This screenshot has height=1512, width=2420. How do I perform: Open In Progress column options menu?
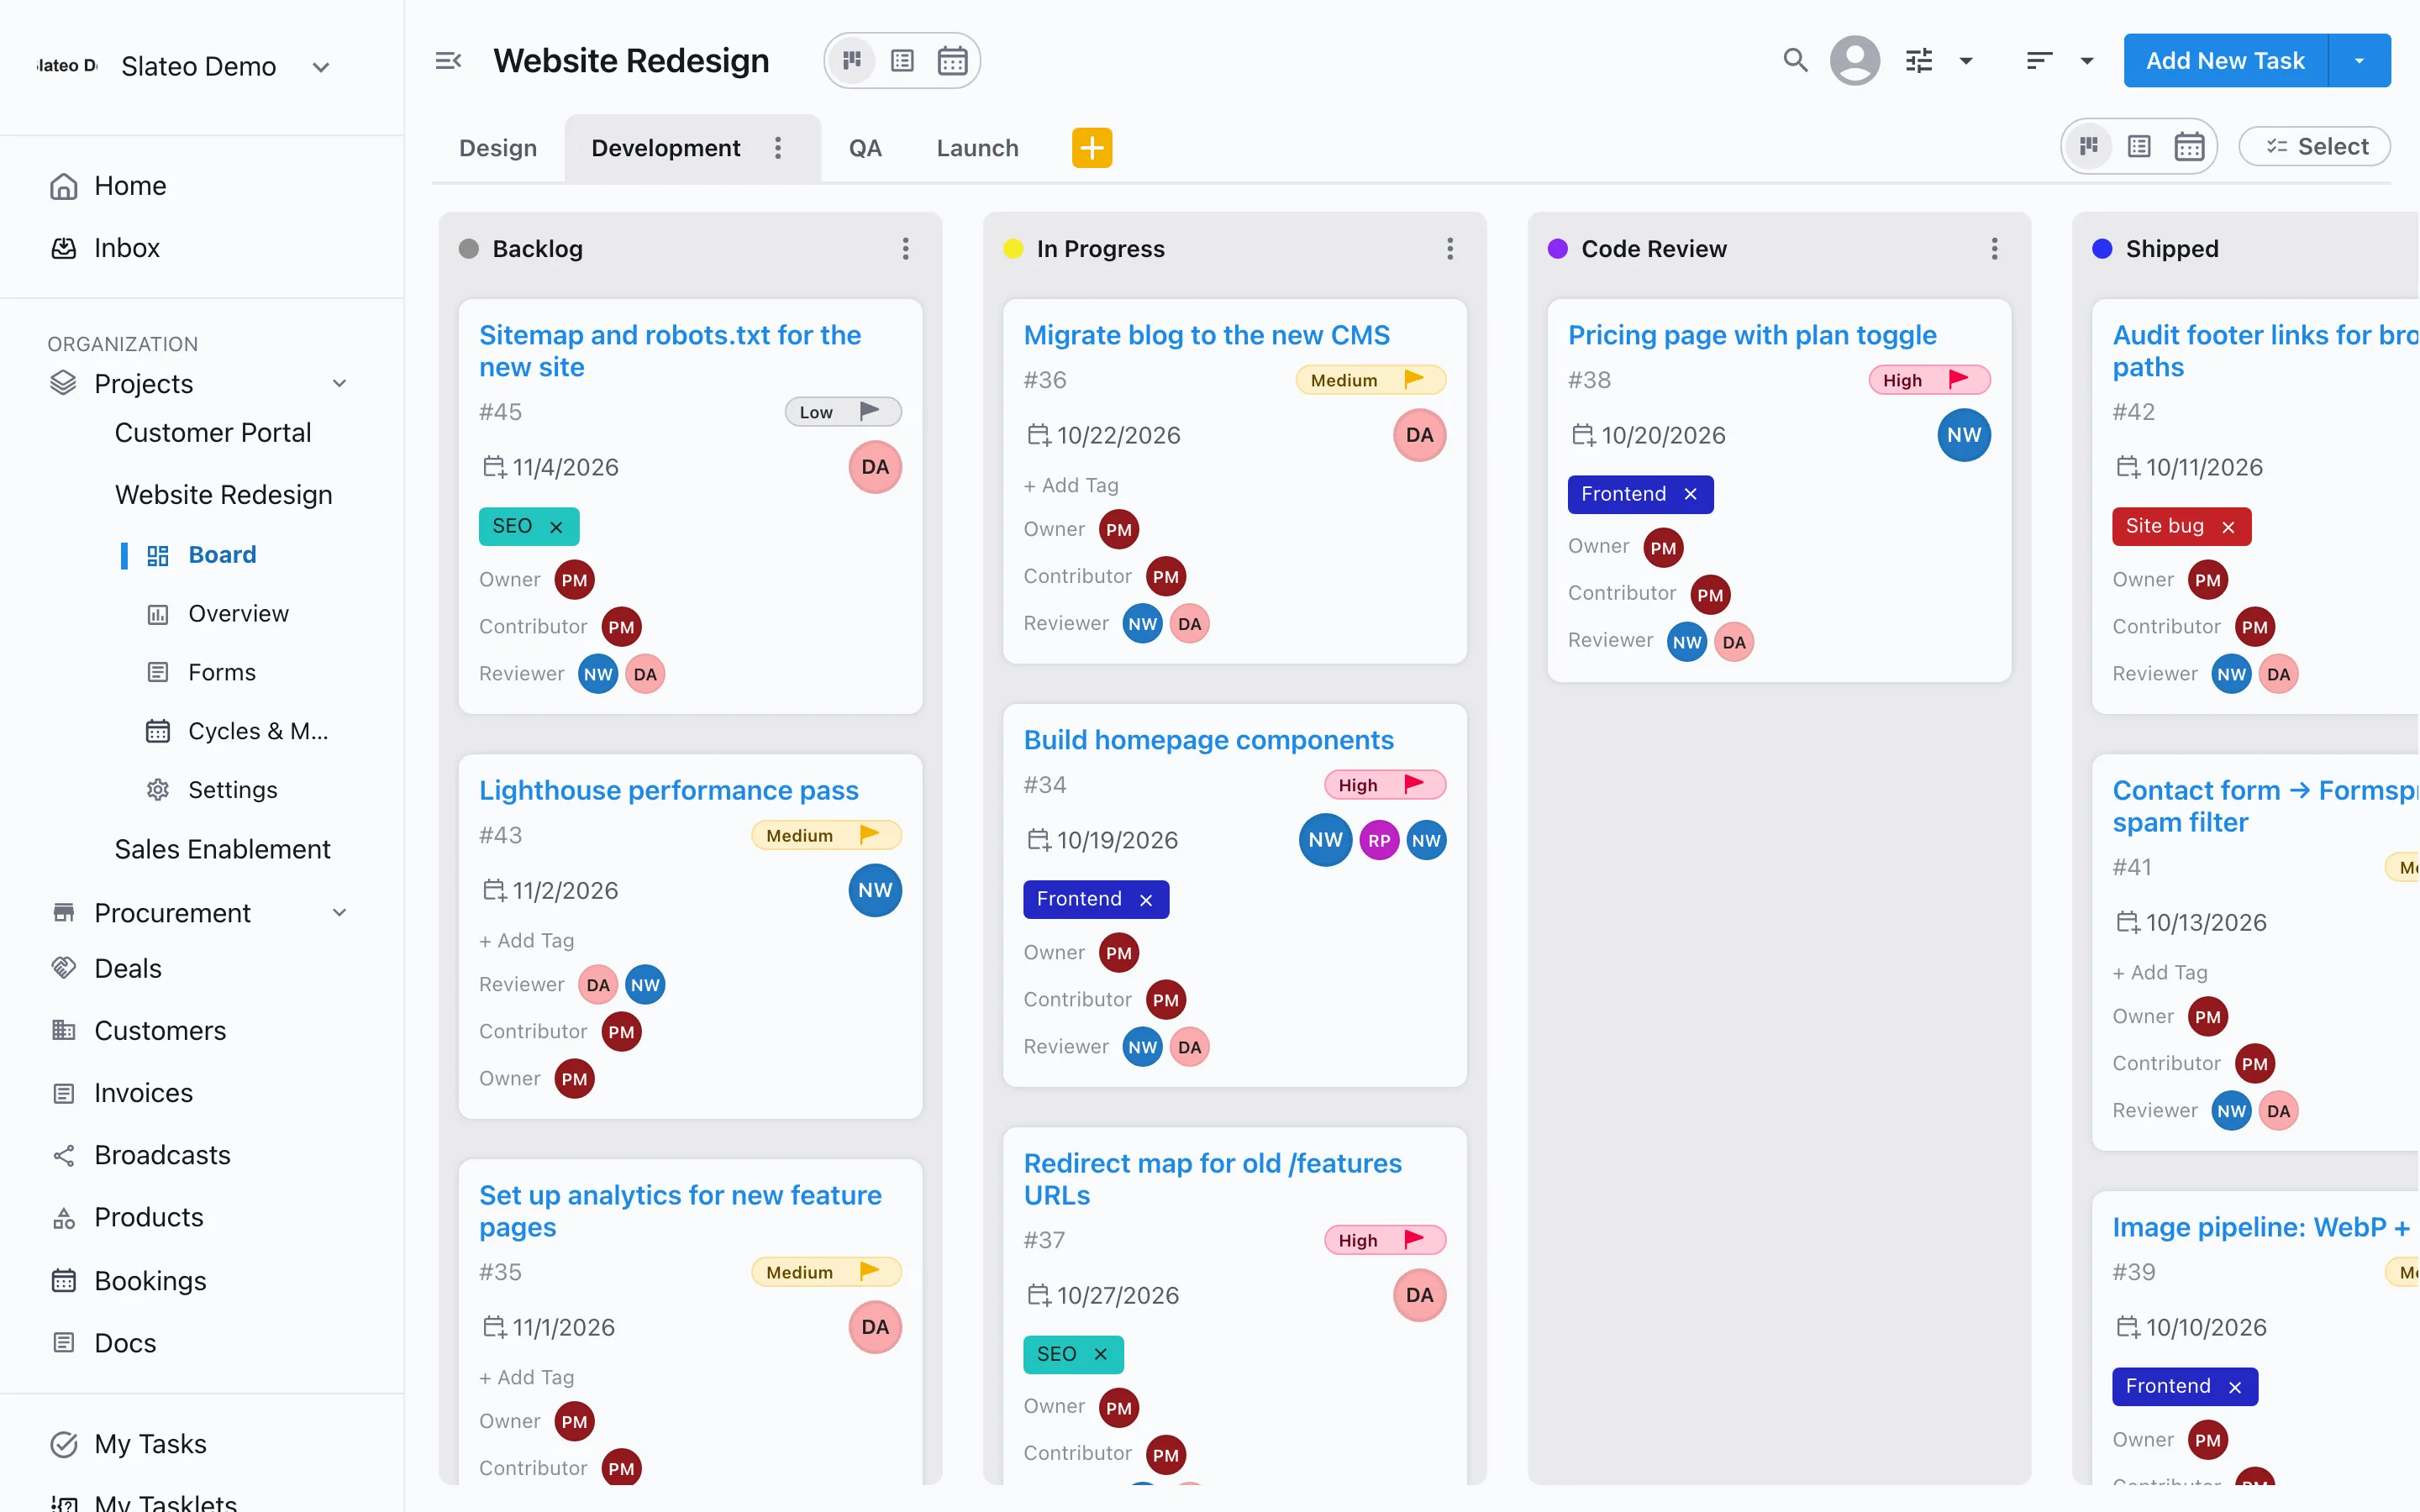click(x=1450, y=249)
